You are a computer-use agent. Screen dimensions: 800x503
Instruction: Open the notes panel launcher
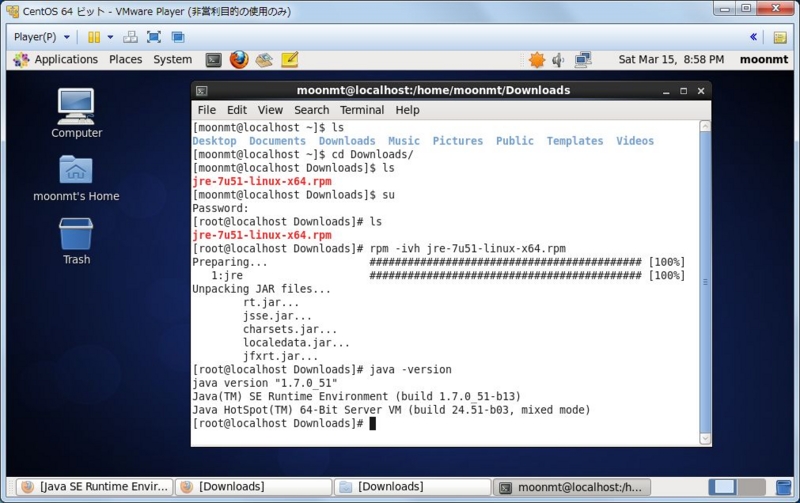[289, 60]
